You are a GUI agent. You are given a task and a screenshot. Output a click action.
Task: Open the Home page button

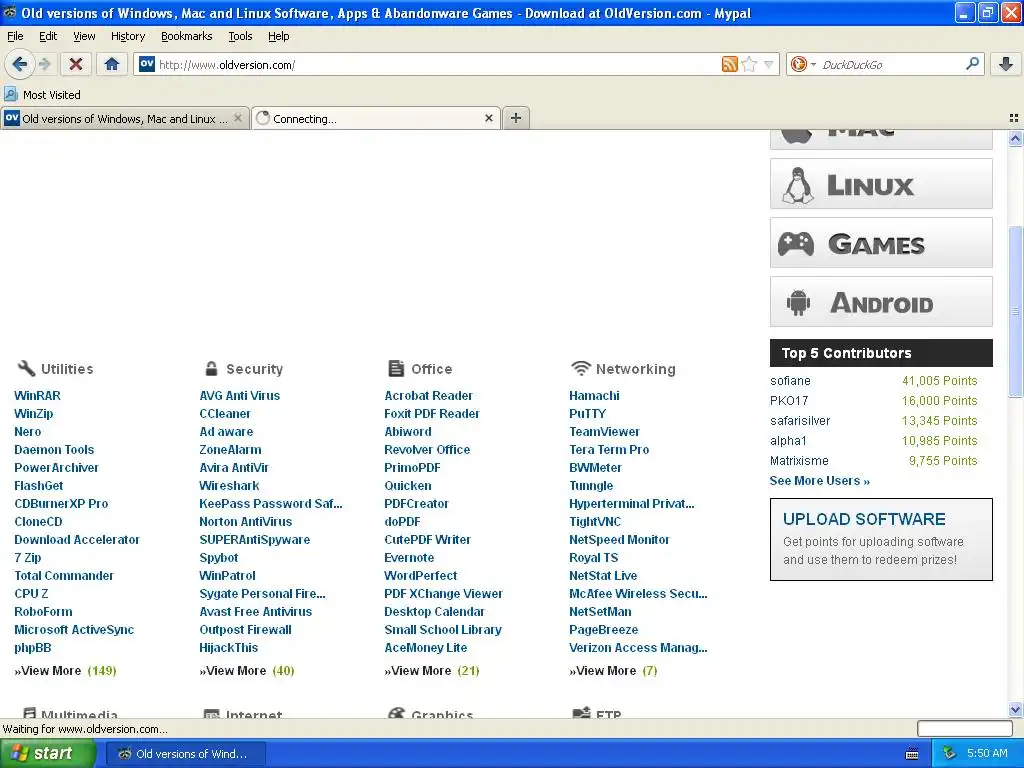[112, 64]
